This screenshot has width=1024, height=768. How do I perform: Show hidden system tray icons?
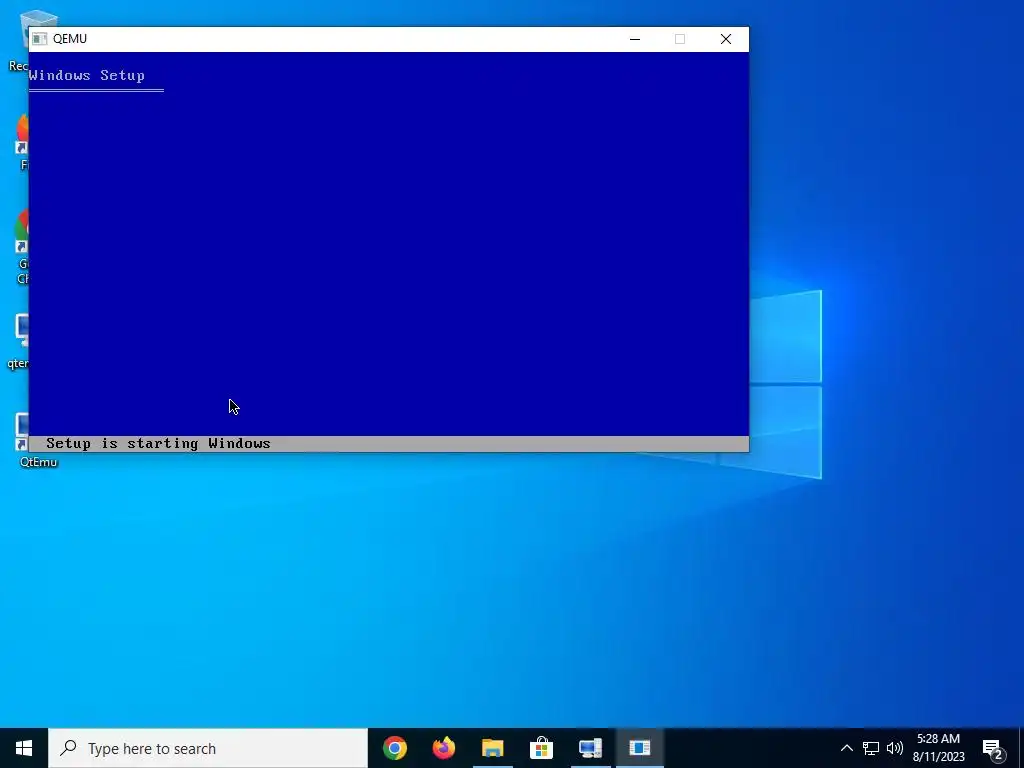point(846,748)
